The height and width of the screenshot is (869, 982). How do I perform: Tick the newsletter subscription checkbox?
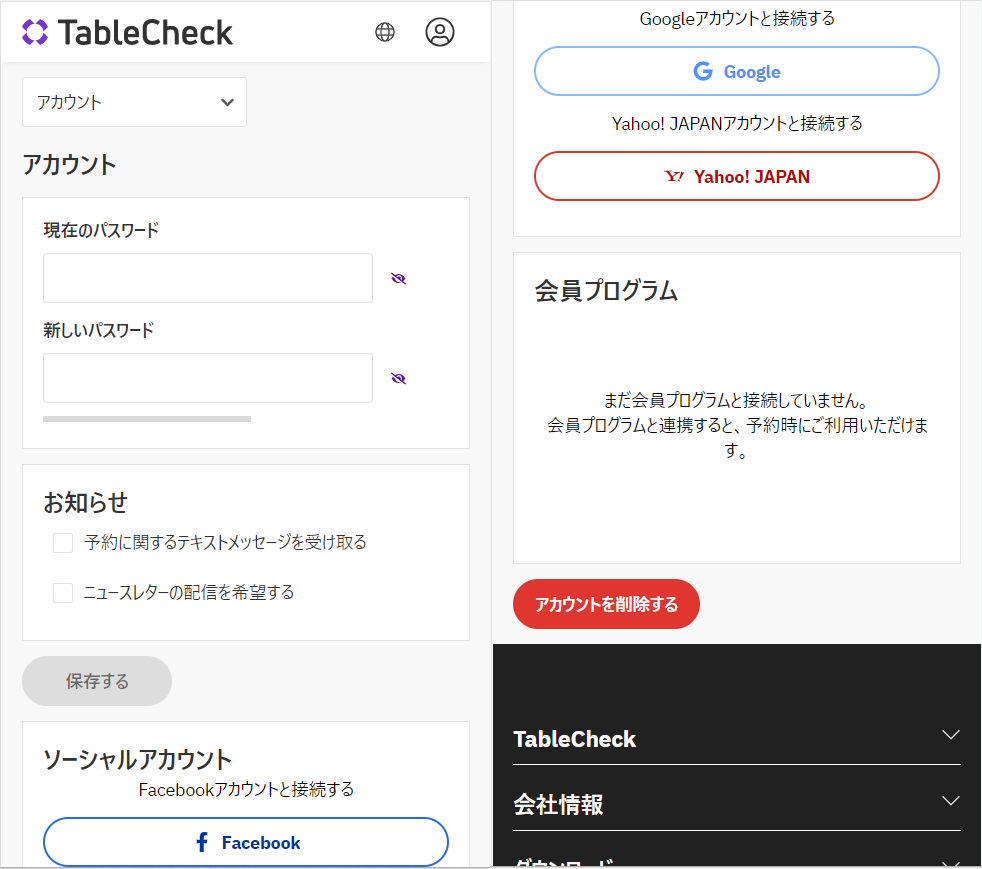click(63, 593)
